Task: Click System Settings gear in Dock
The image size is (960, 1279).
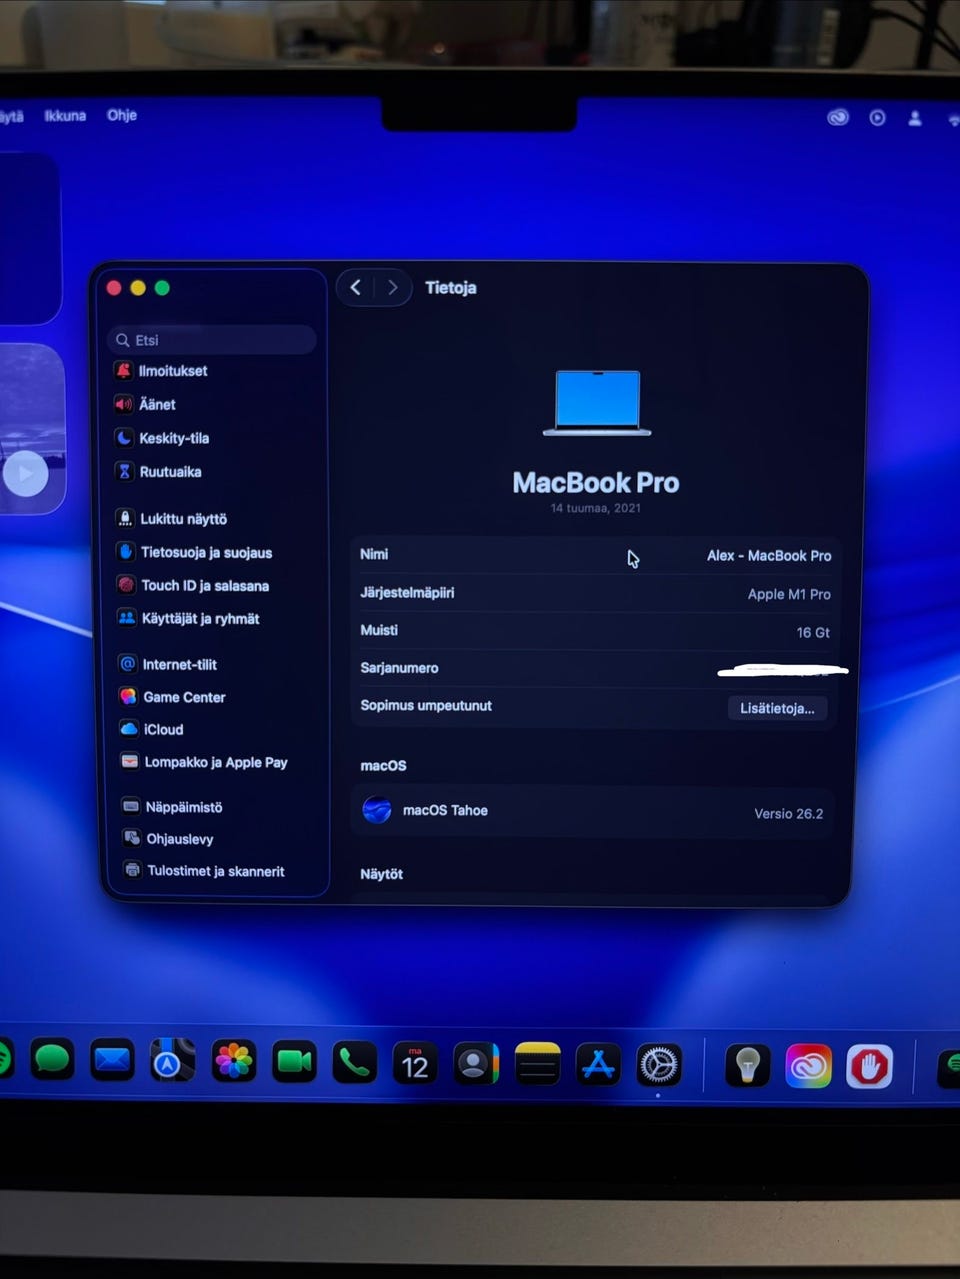Action: point(659,1066)
